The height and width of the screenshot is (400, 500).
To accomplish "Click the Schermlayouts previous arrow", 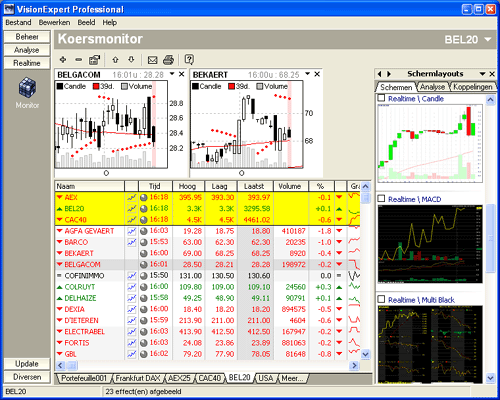I will click(379, 74).
